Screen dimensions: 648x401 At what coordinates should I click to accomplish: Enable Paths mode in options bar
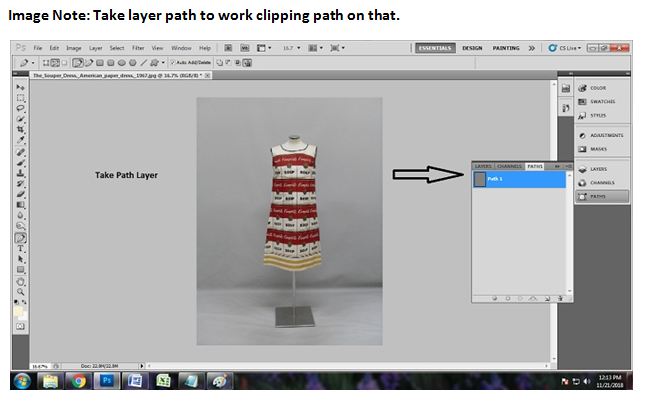point(55,63)
